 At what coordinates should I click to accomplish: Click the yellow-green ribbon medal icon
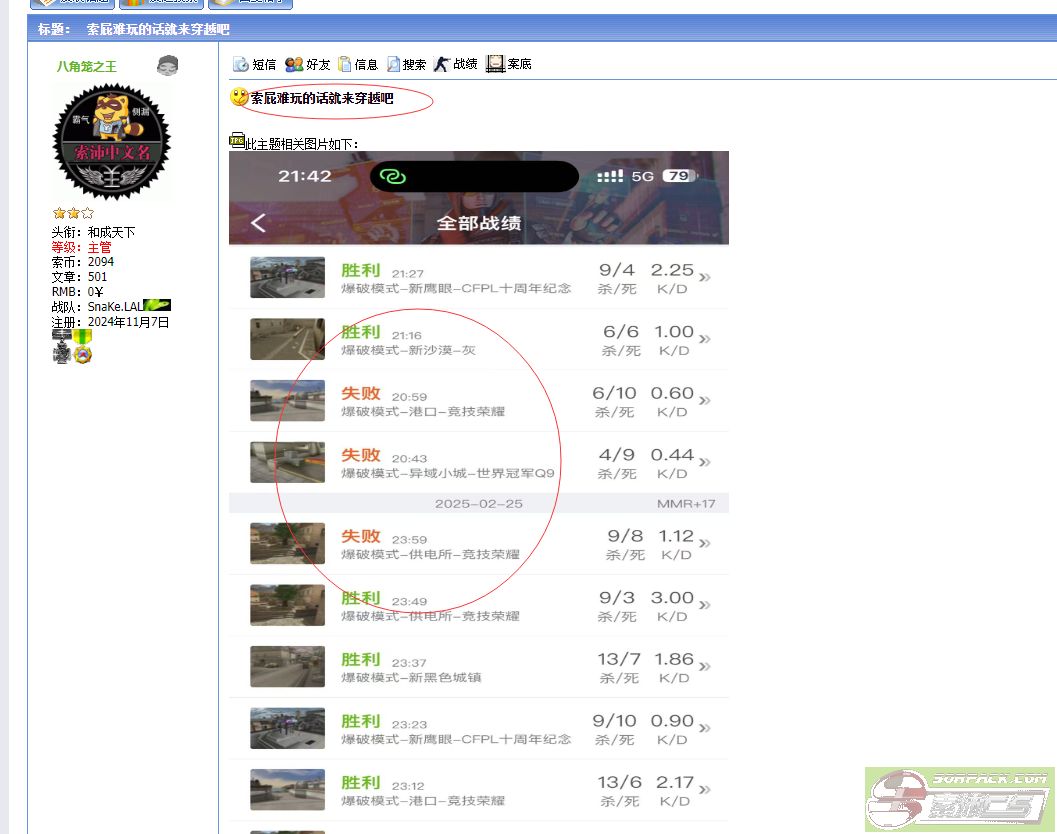click(x=82, y=338)
